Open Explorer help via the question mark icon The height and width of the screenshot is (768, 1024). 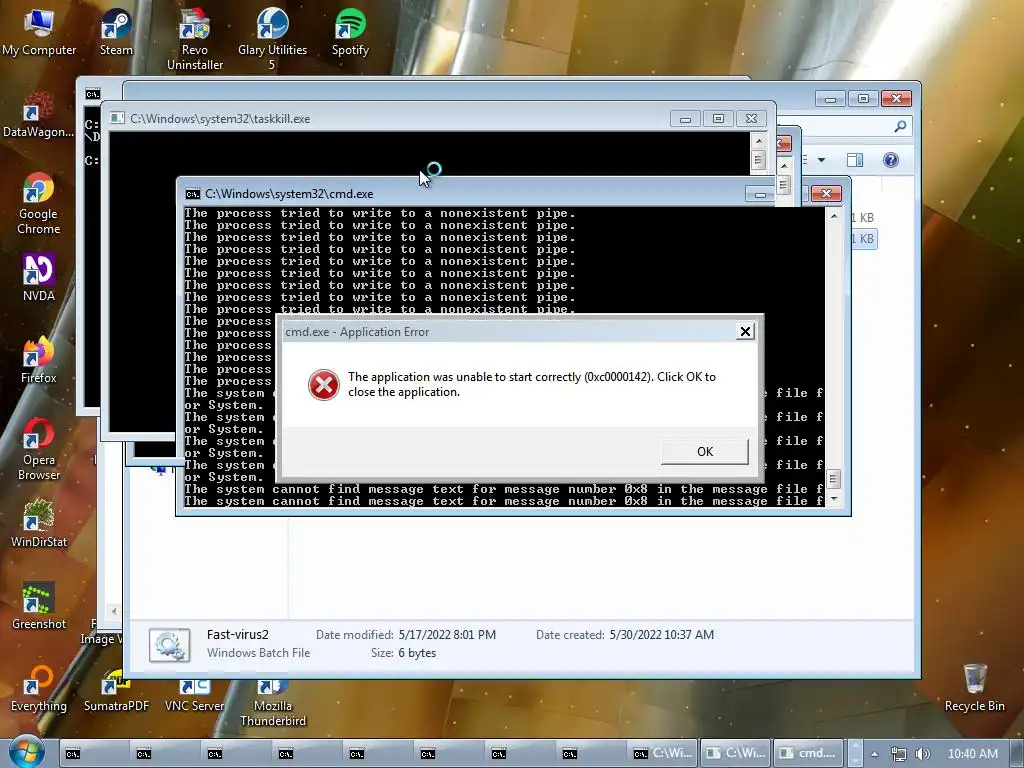[x=890, y=160]
